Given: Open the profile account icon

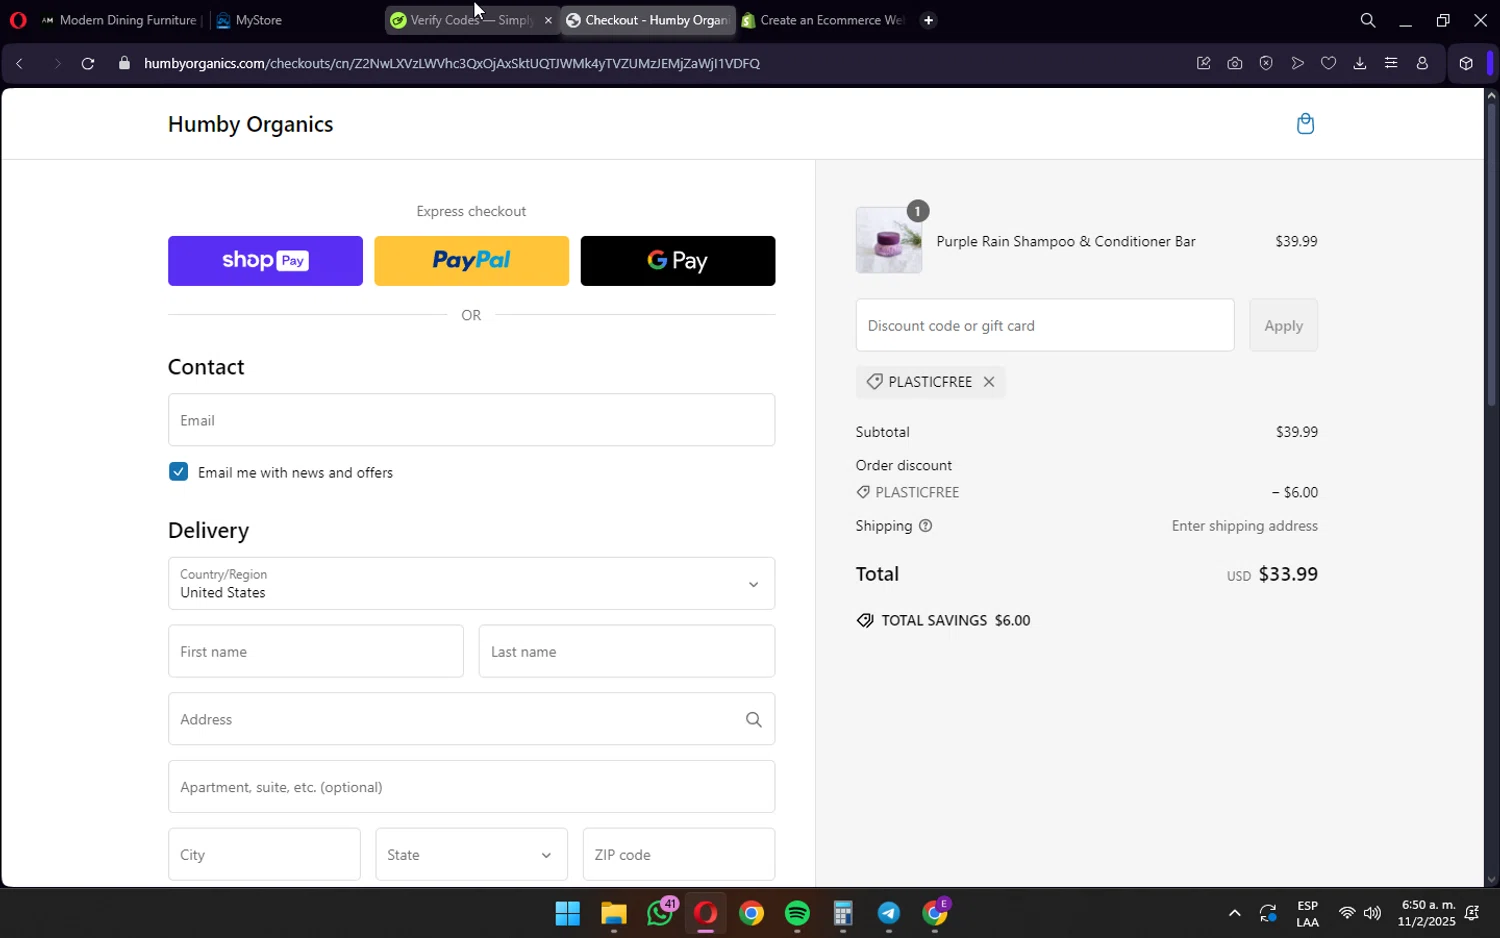Looking at the screenshot, I should (1422, 63).
